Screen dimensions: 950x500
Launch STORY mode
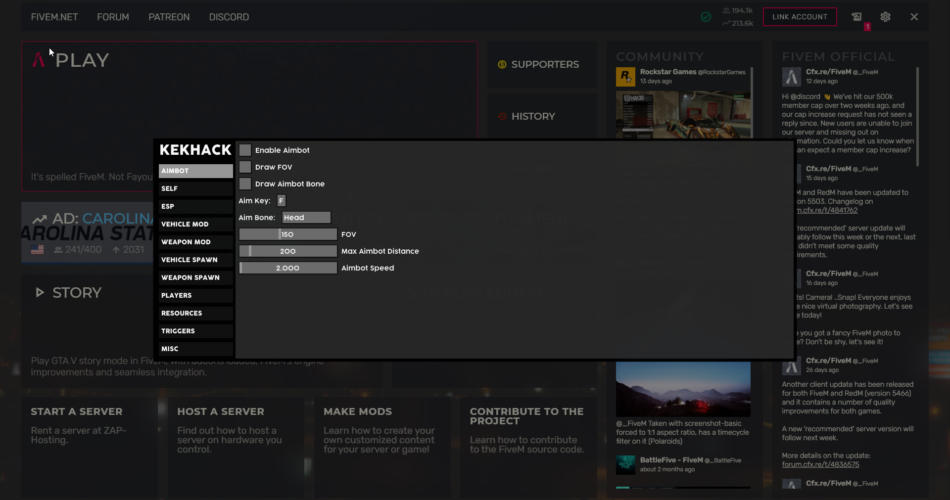(77, 293)
